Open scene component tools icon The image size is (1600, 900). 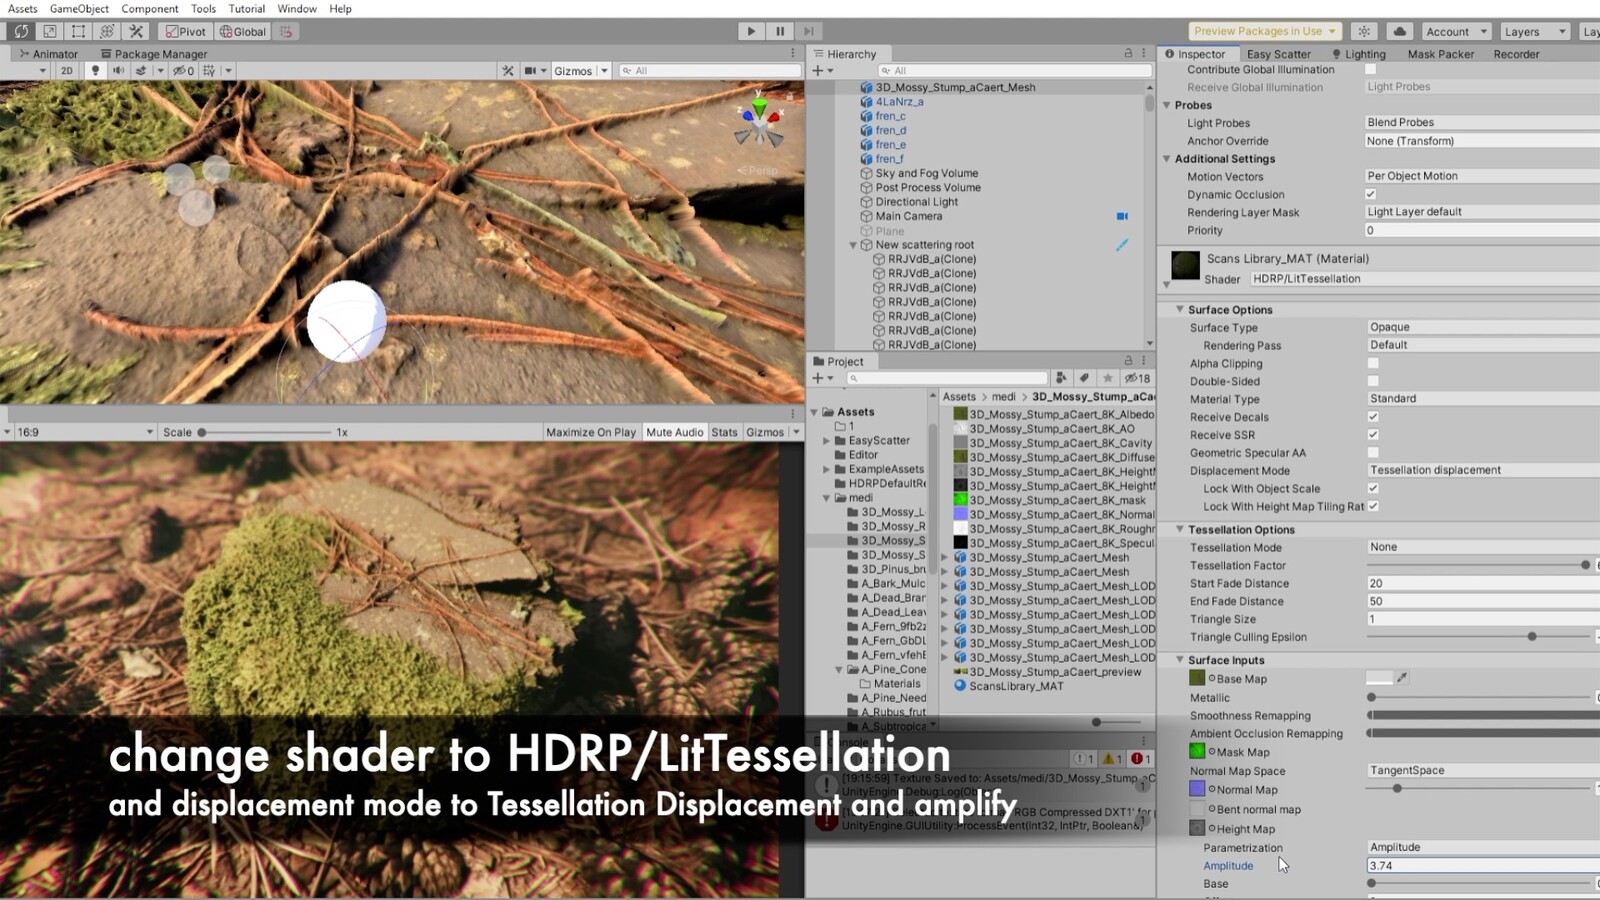[508, 71]
